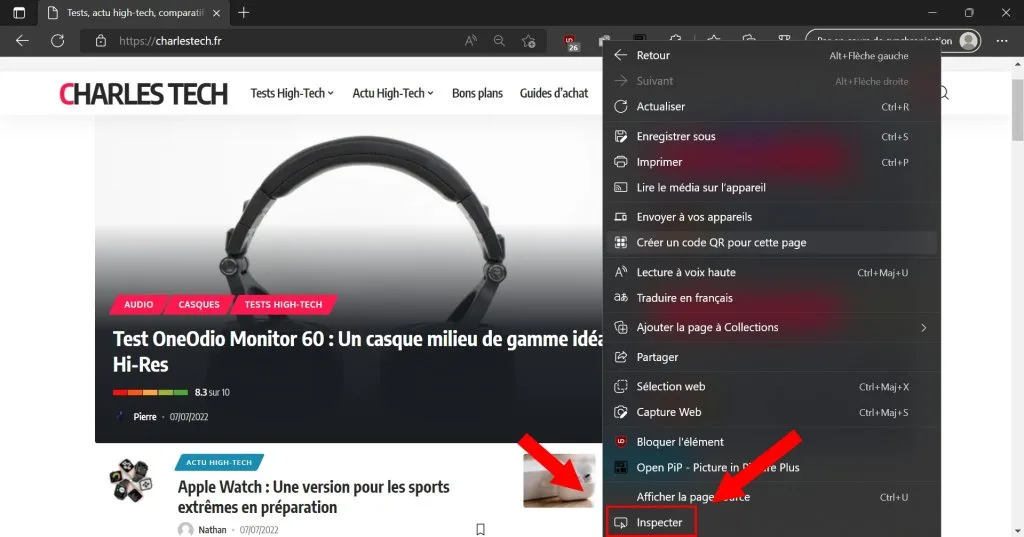Choose Envoyer à vos appareils

771,217
